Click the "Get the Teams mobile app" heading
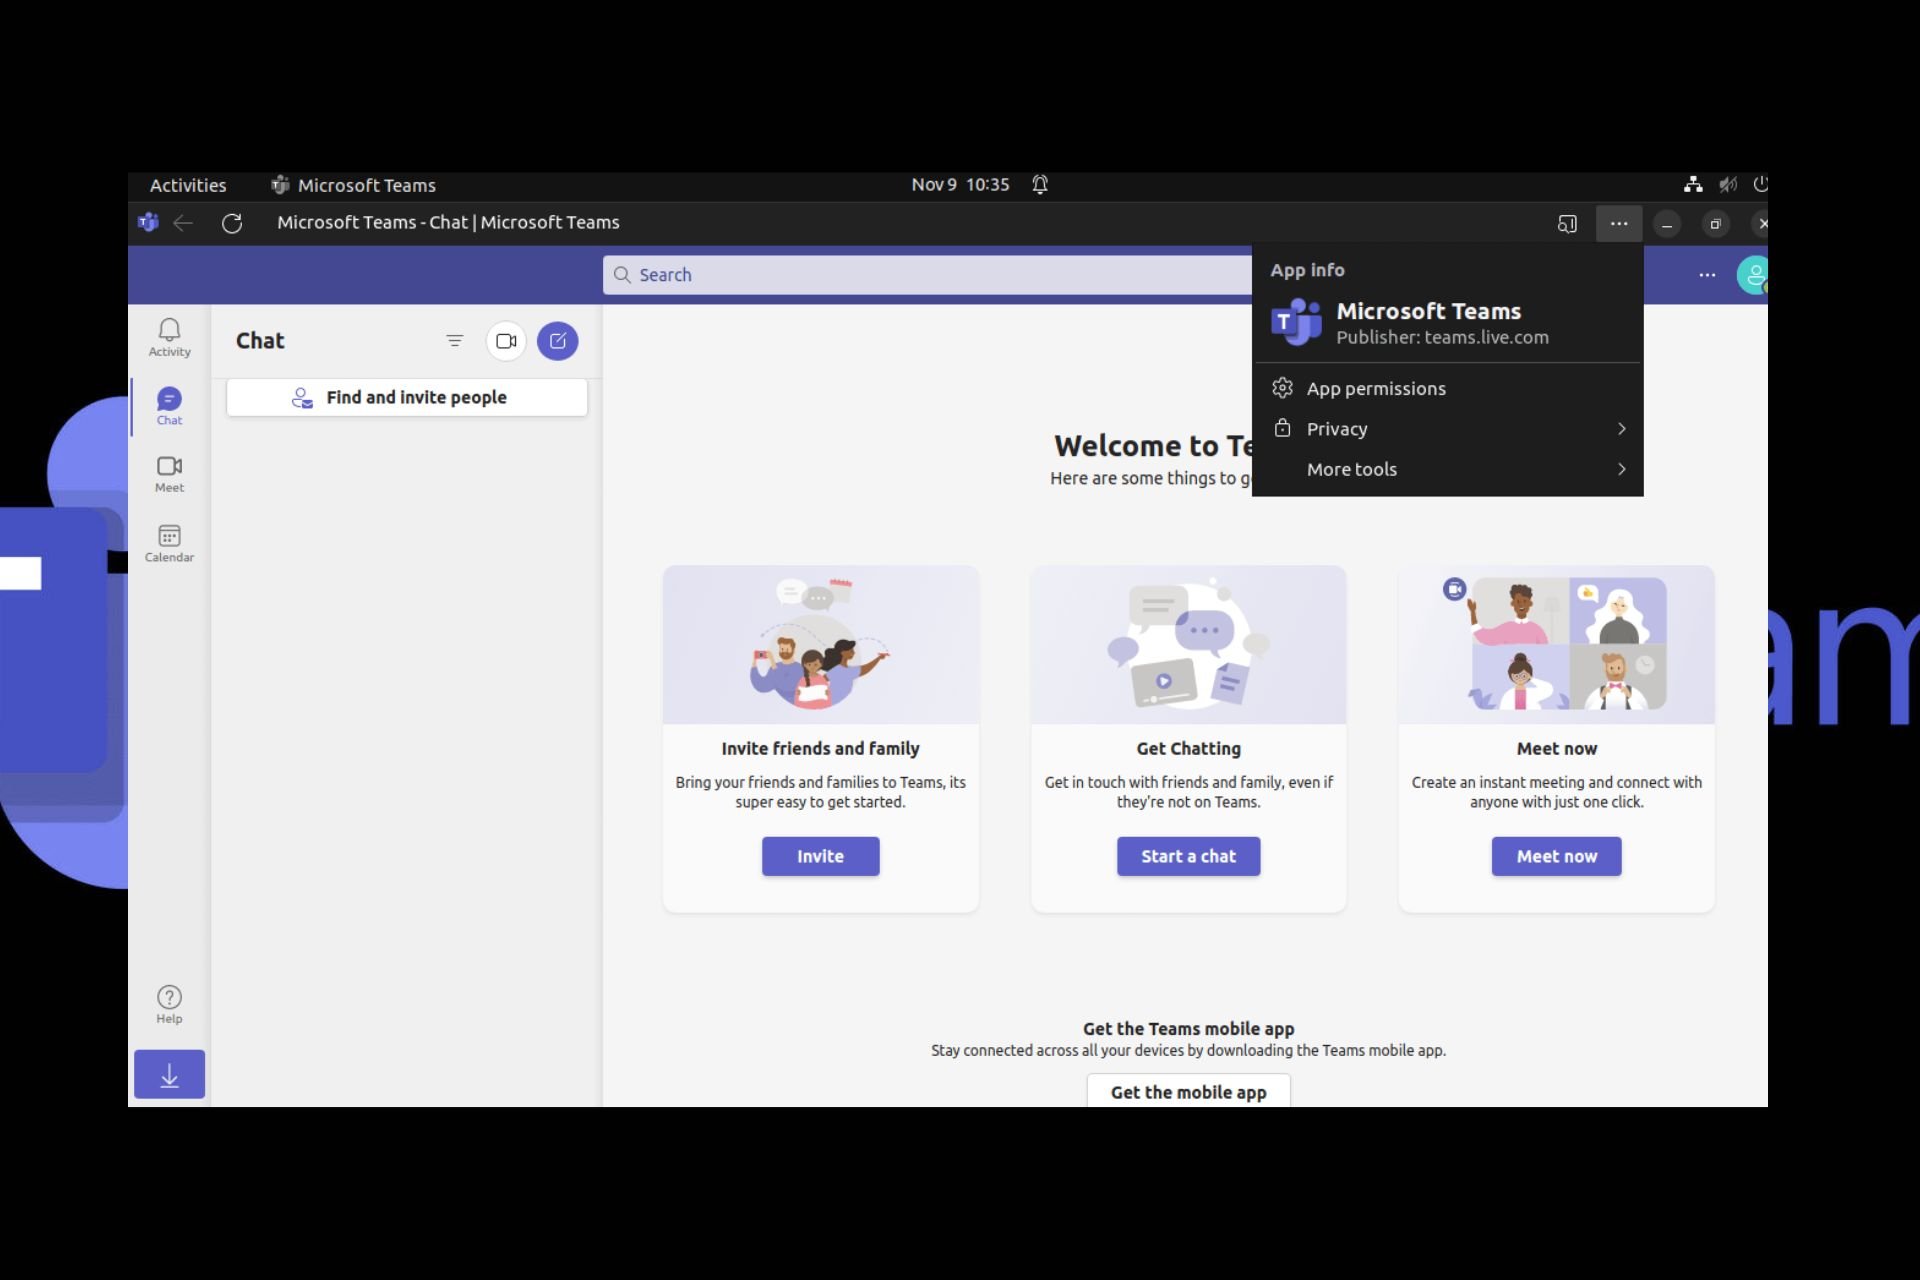This screenshot has width=1920, height=1280. click(x=1188, y=1028)
